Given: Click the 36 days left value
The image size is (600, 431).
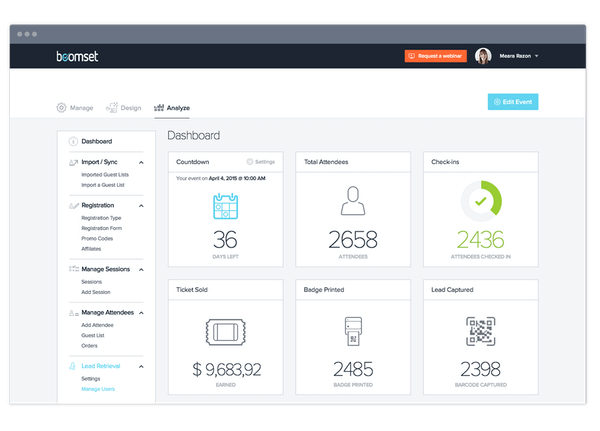Looking at the screenshot, I should 225,240.
